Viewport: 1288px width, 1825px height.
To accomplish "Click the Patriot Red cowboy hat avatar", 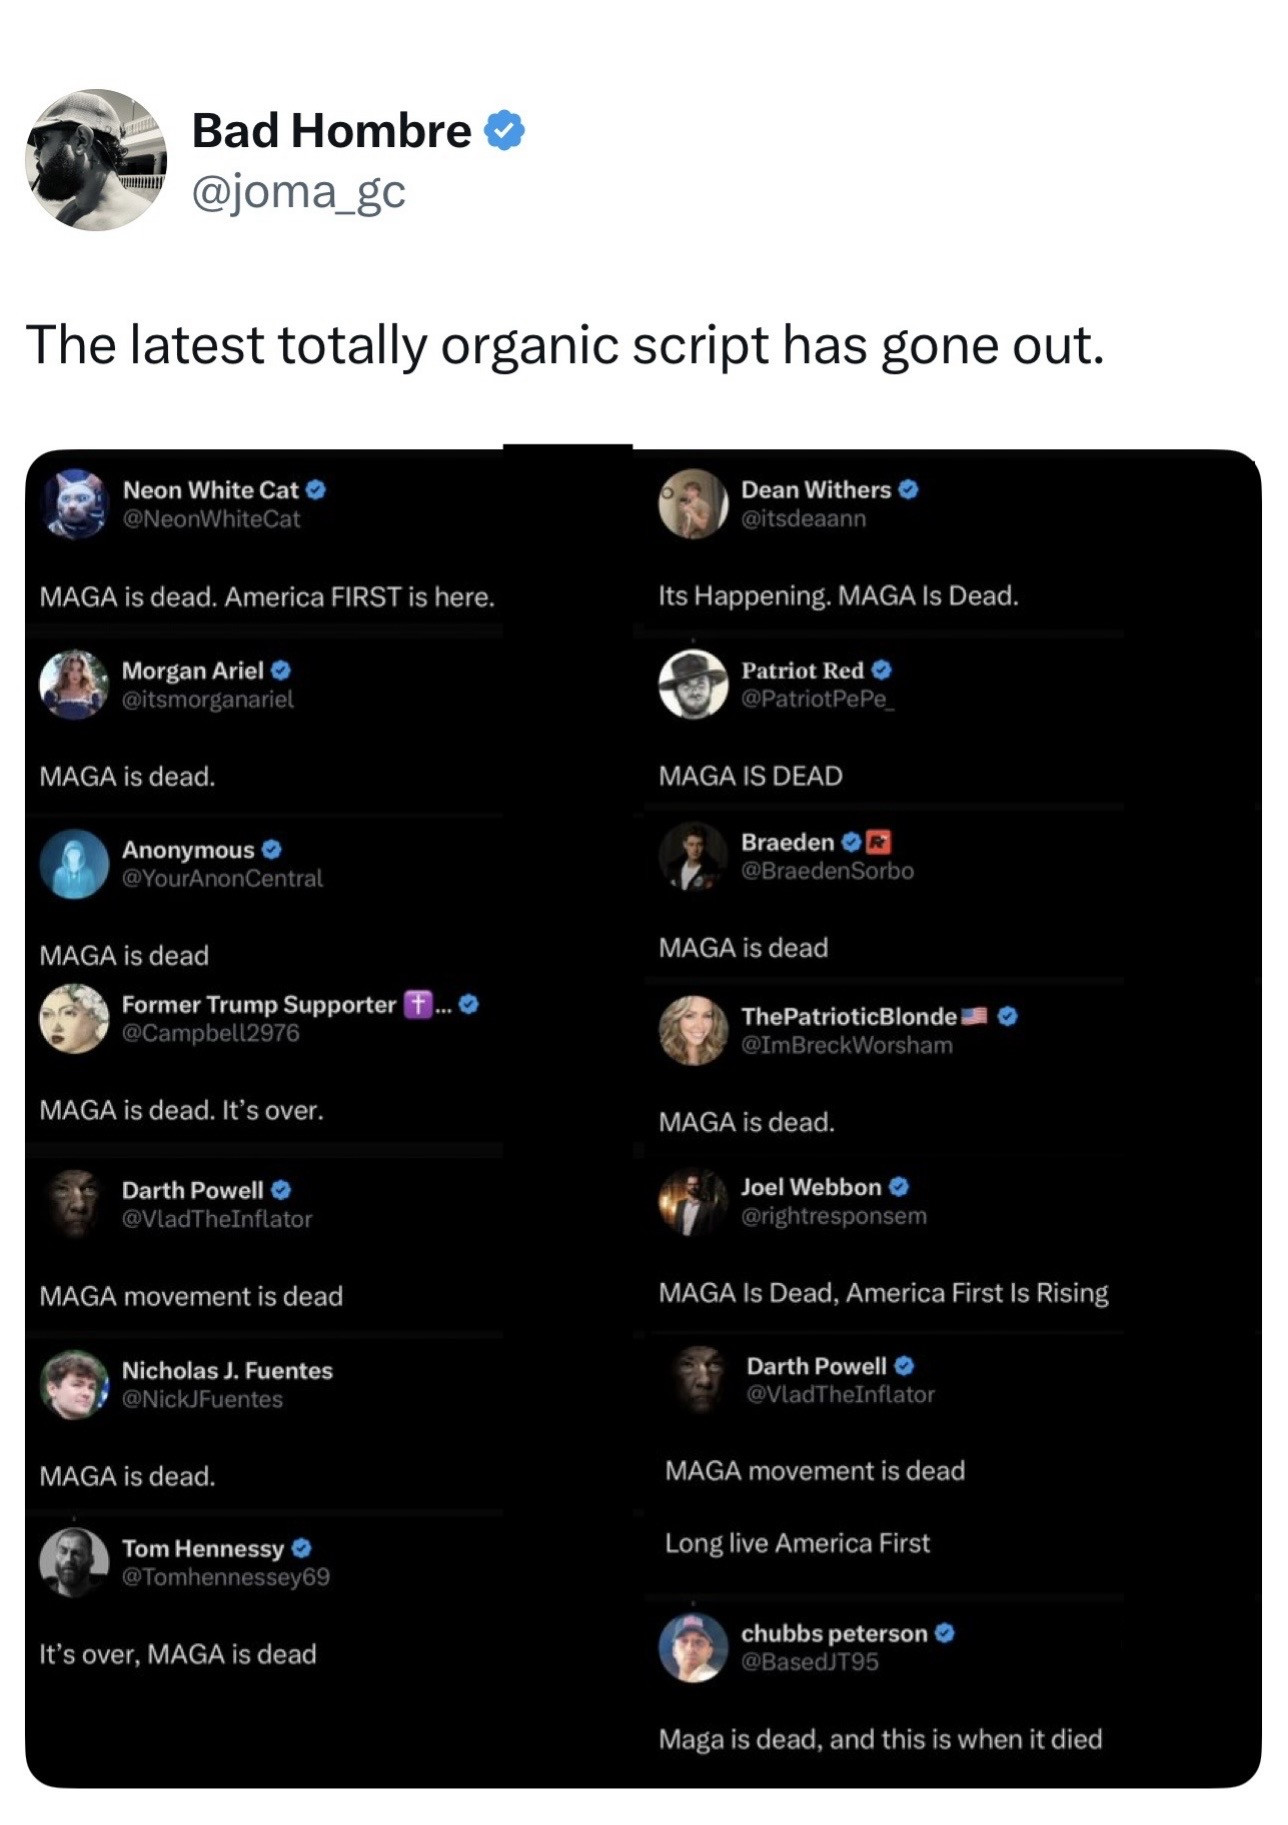I will click(693, 684).
